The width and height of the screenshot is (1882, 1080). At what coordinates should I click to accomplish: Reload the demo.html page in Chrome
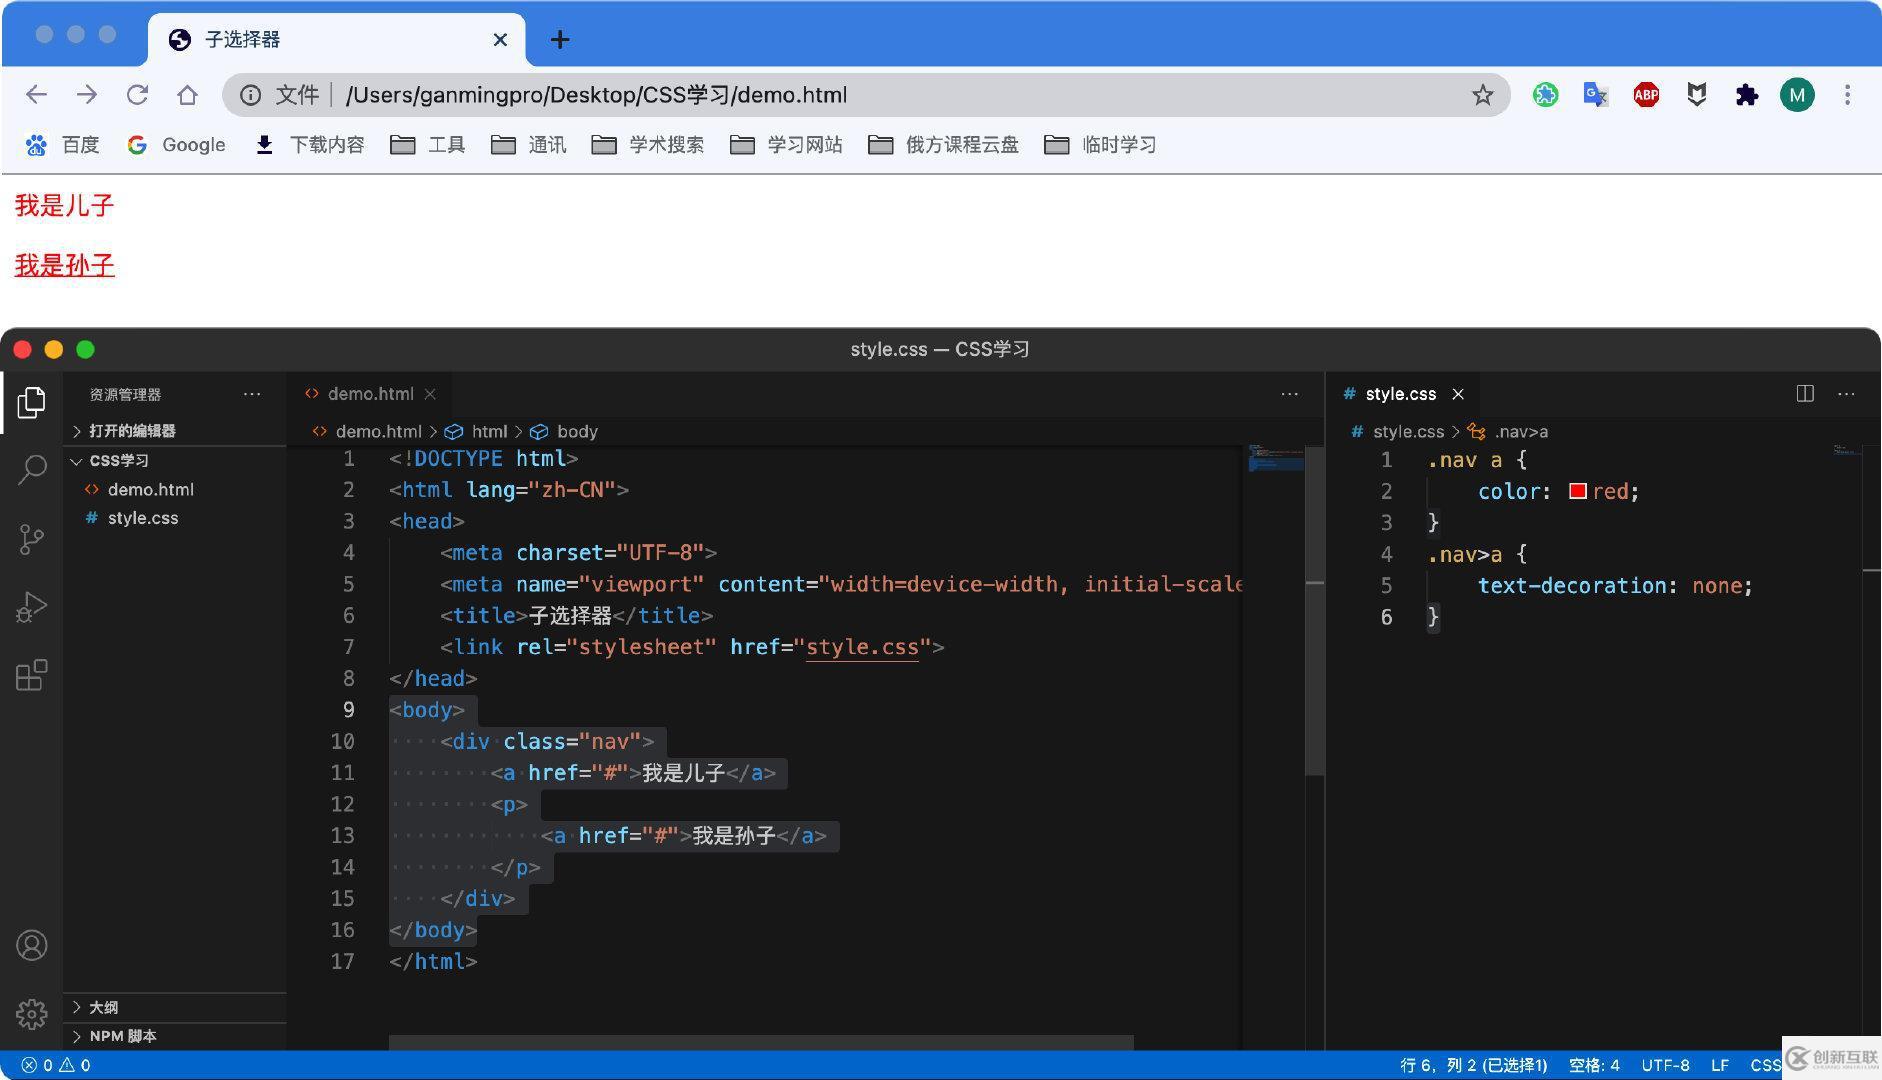[137, 95]
